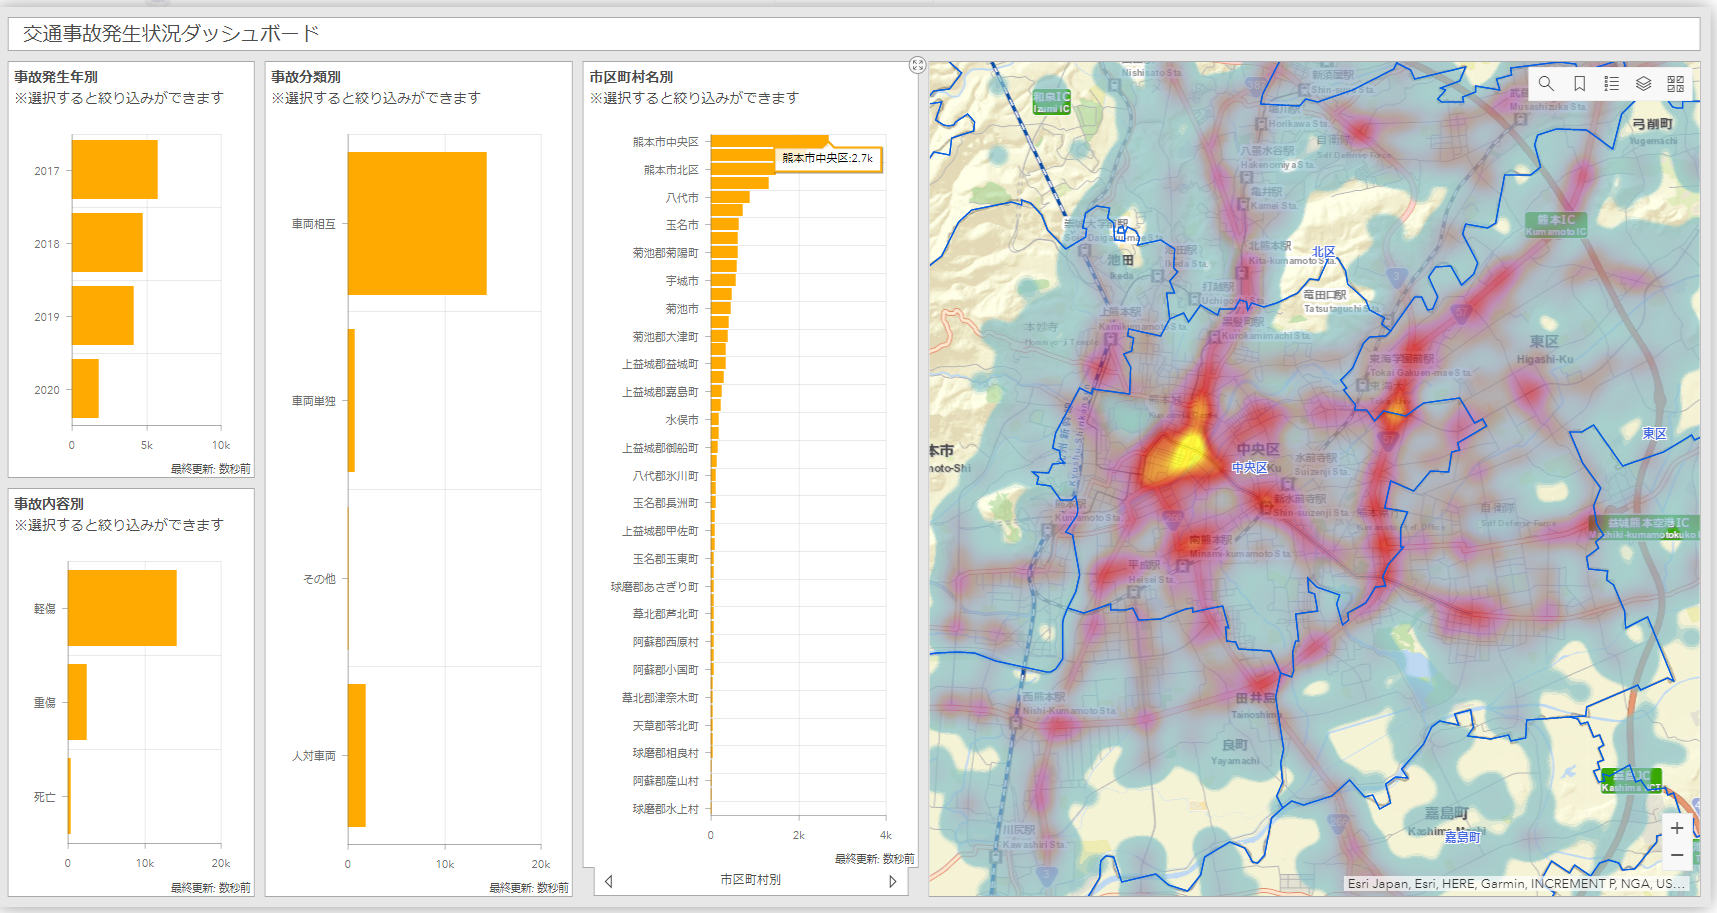Click the Esri attribution text on map
The height and width of the screenshot is (913, 1717).
[x=1515, y=884]
